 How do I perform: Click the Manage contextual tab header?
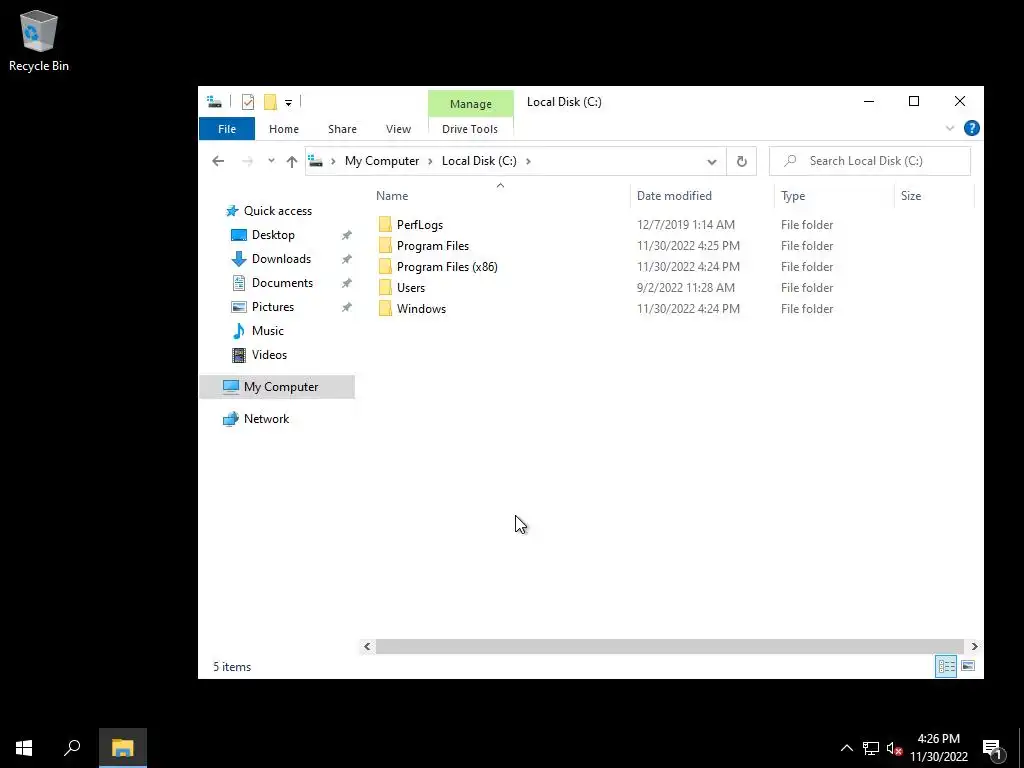[470, 104]
